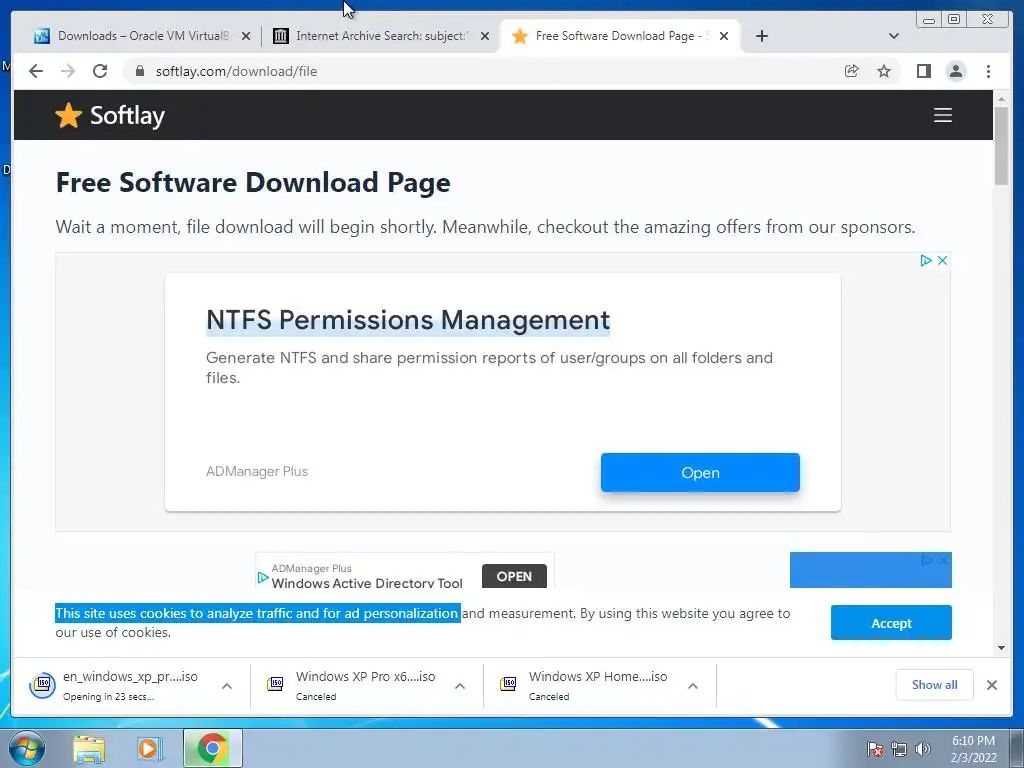Click the Chrome taskbar icon
This screenshot has width=1024, height=768.
coord(212,748)
